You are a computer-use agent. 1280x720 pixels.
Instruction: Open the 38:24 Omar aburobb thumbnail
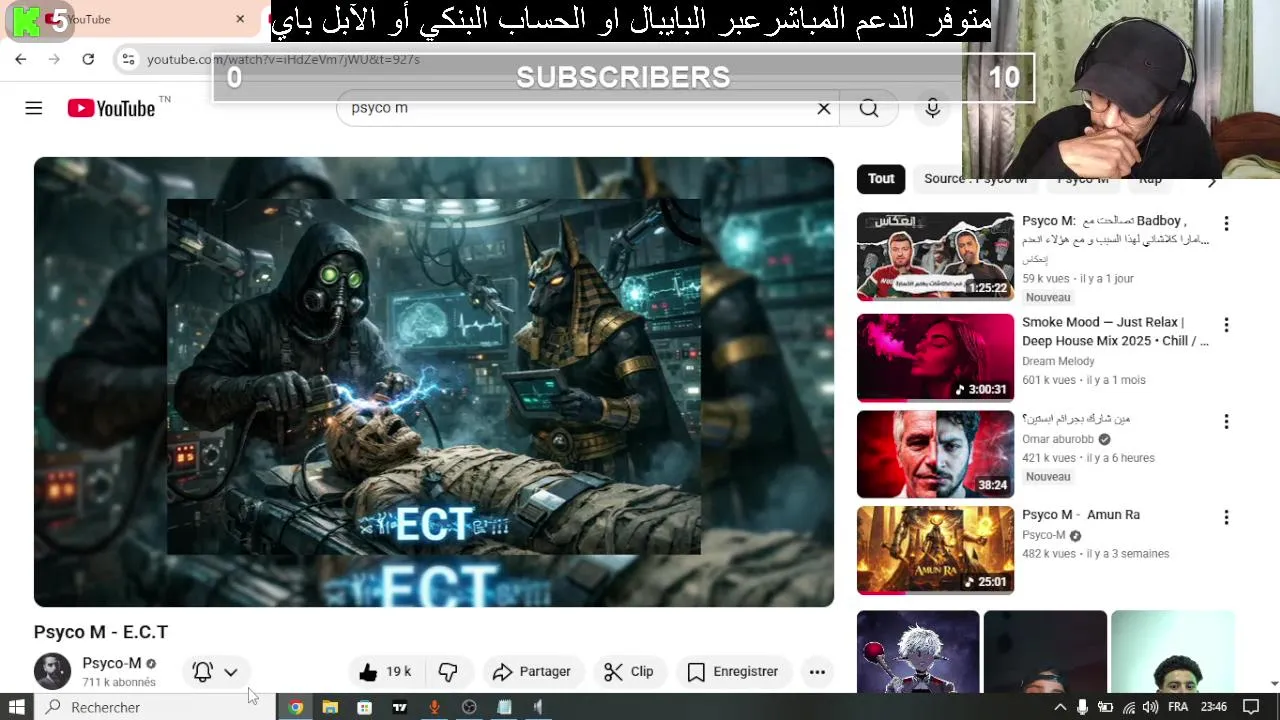point(935,454)
